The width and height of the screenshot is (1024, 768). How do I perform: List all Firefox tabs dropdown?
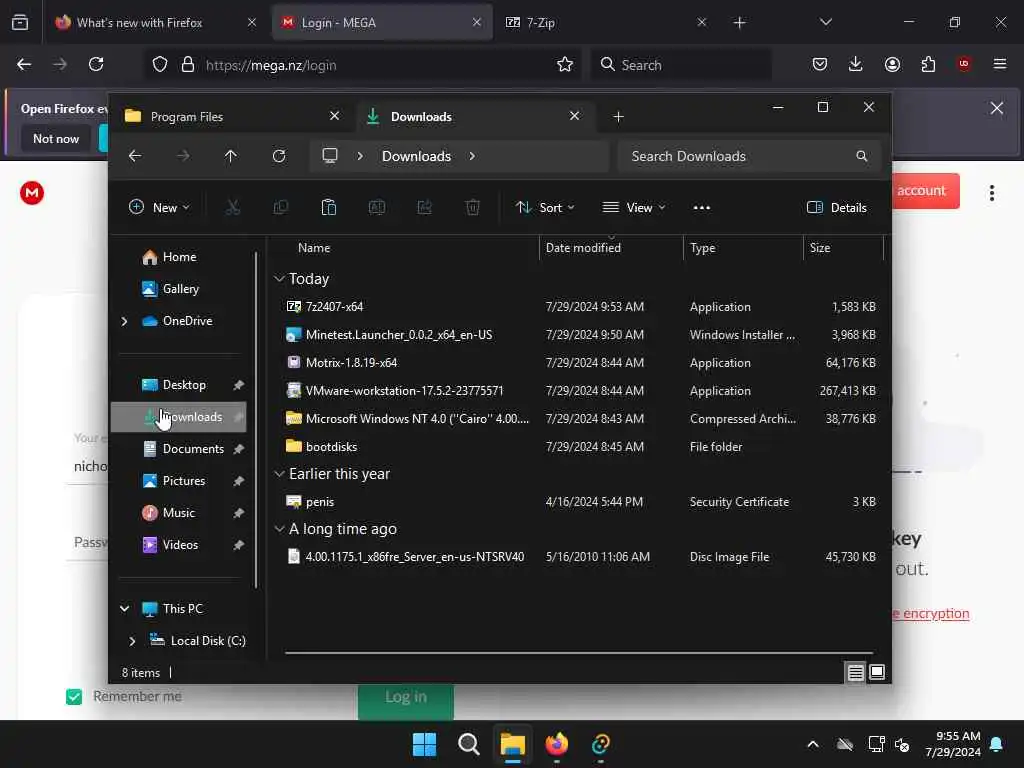[x=825, y=22]
